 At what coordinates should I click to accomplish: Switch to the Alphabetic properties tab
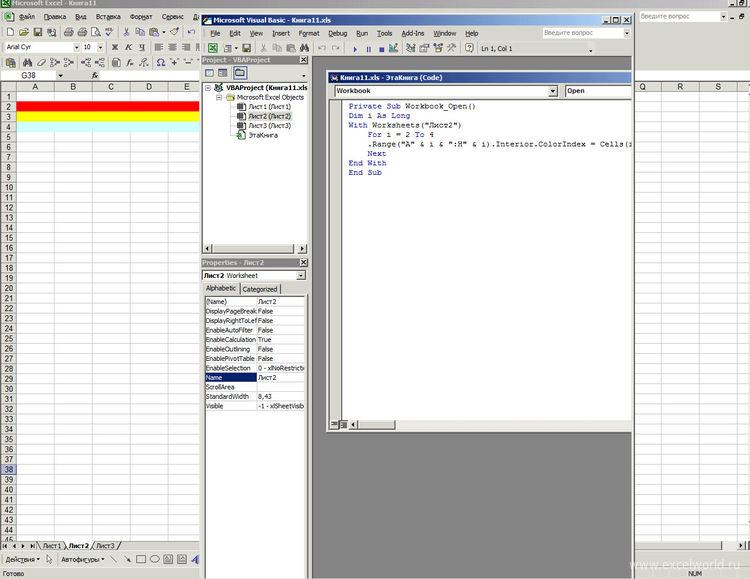click(x=221, y=288)
